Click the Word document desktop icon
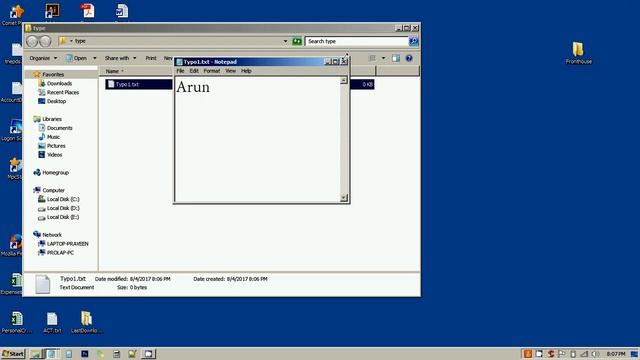Viewport: 640px width, 360px height. click(122, 11)
